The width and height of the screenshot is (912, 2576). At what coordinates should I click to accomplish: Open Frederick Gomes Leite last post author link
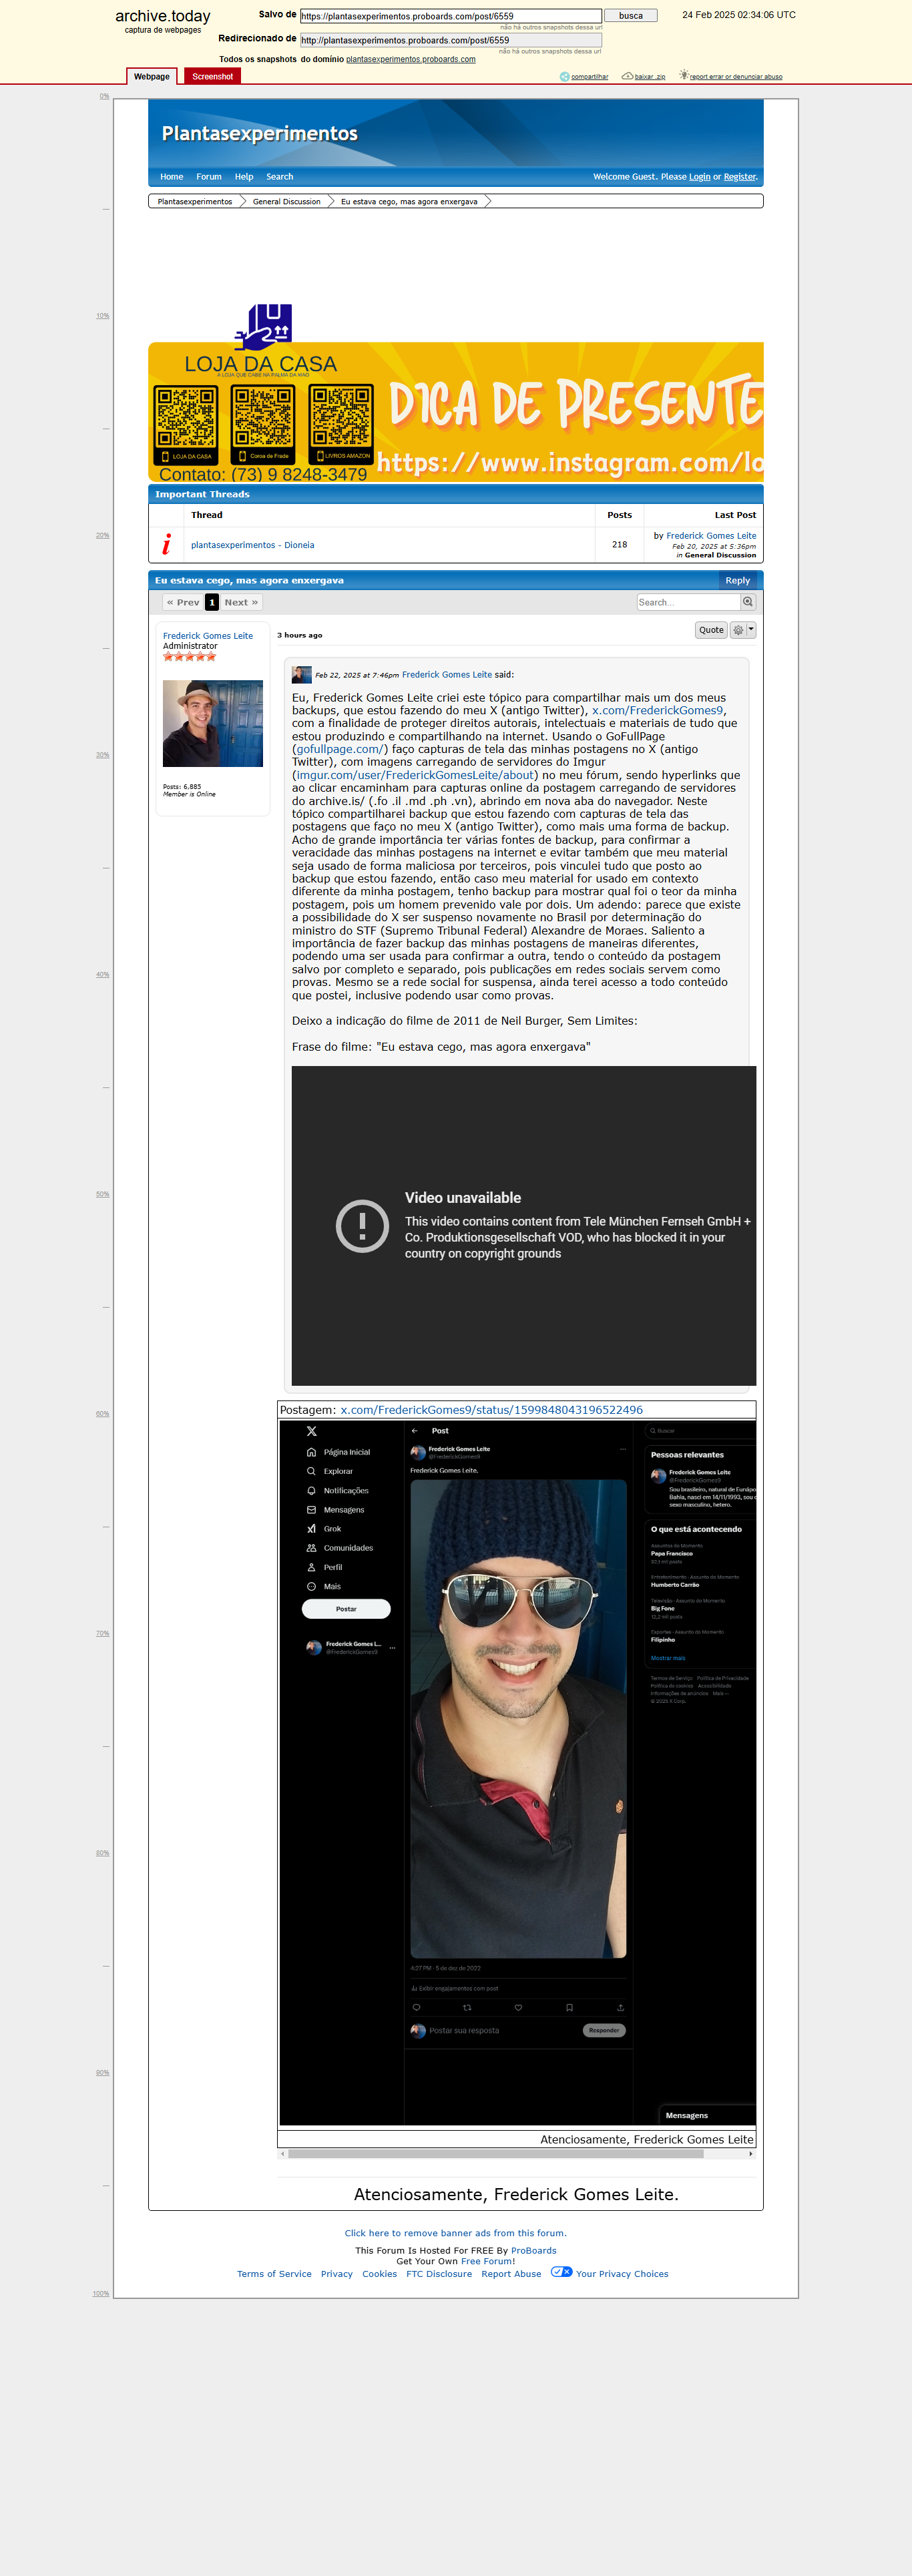(711, 536)
